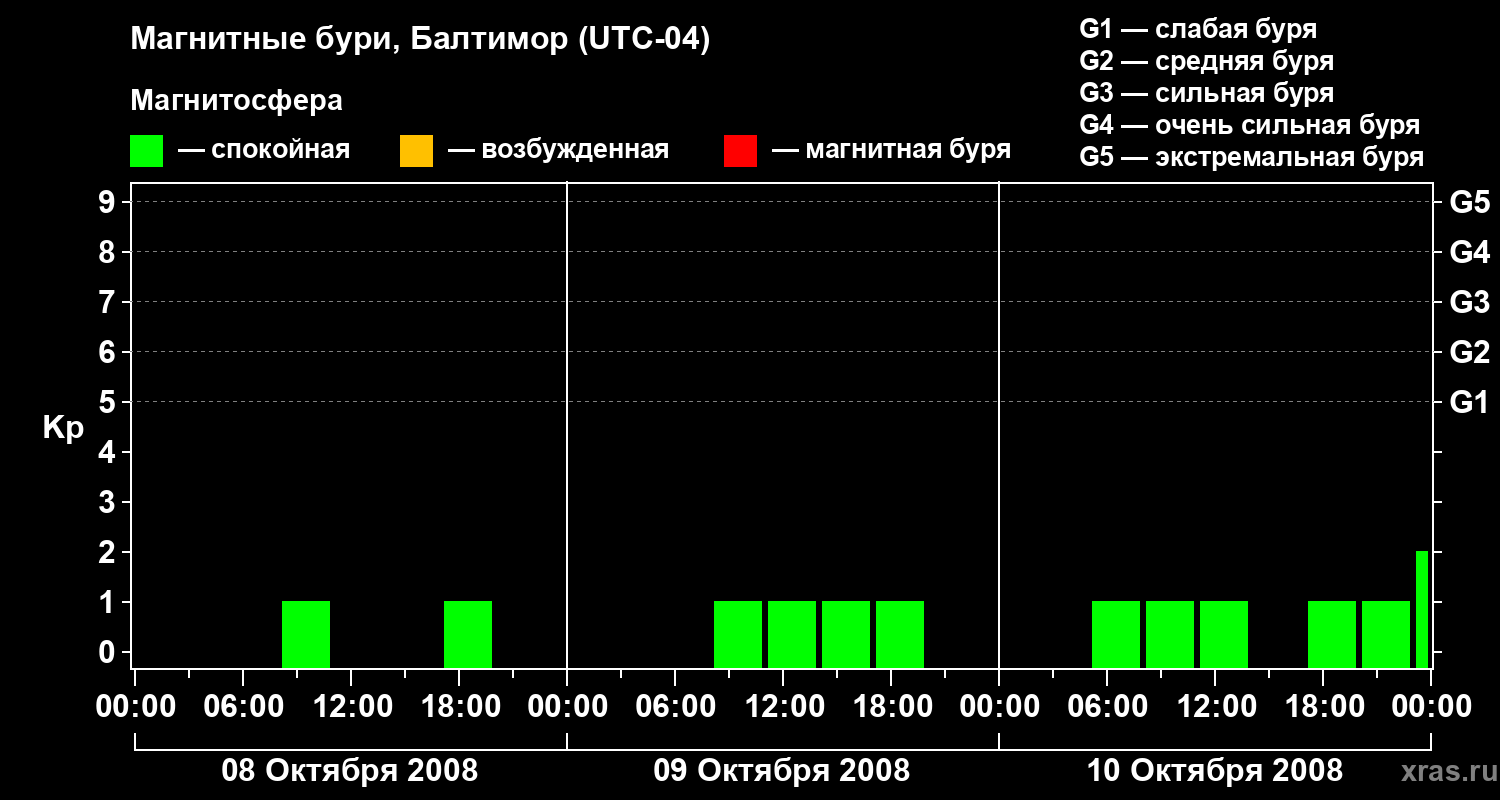This screenshot has width=1500, height=800.
Task: Click the 08 Октября green bar before 12:00
Action: point(306,634)
